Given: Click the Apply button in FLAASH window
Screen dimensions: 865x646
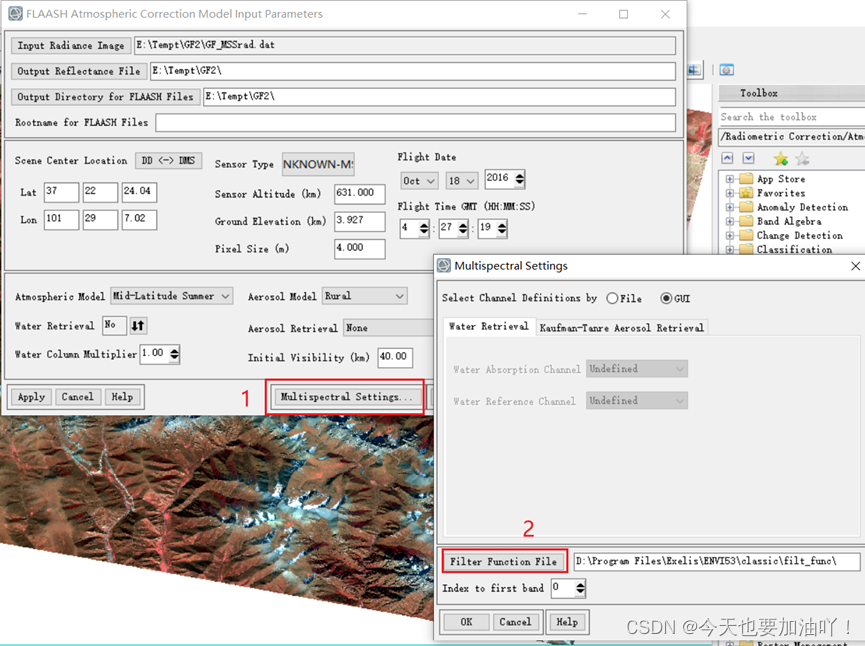Looking at the screenshot, I should (31, 397).
